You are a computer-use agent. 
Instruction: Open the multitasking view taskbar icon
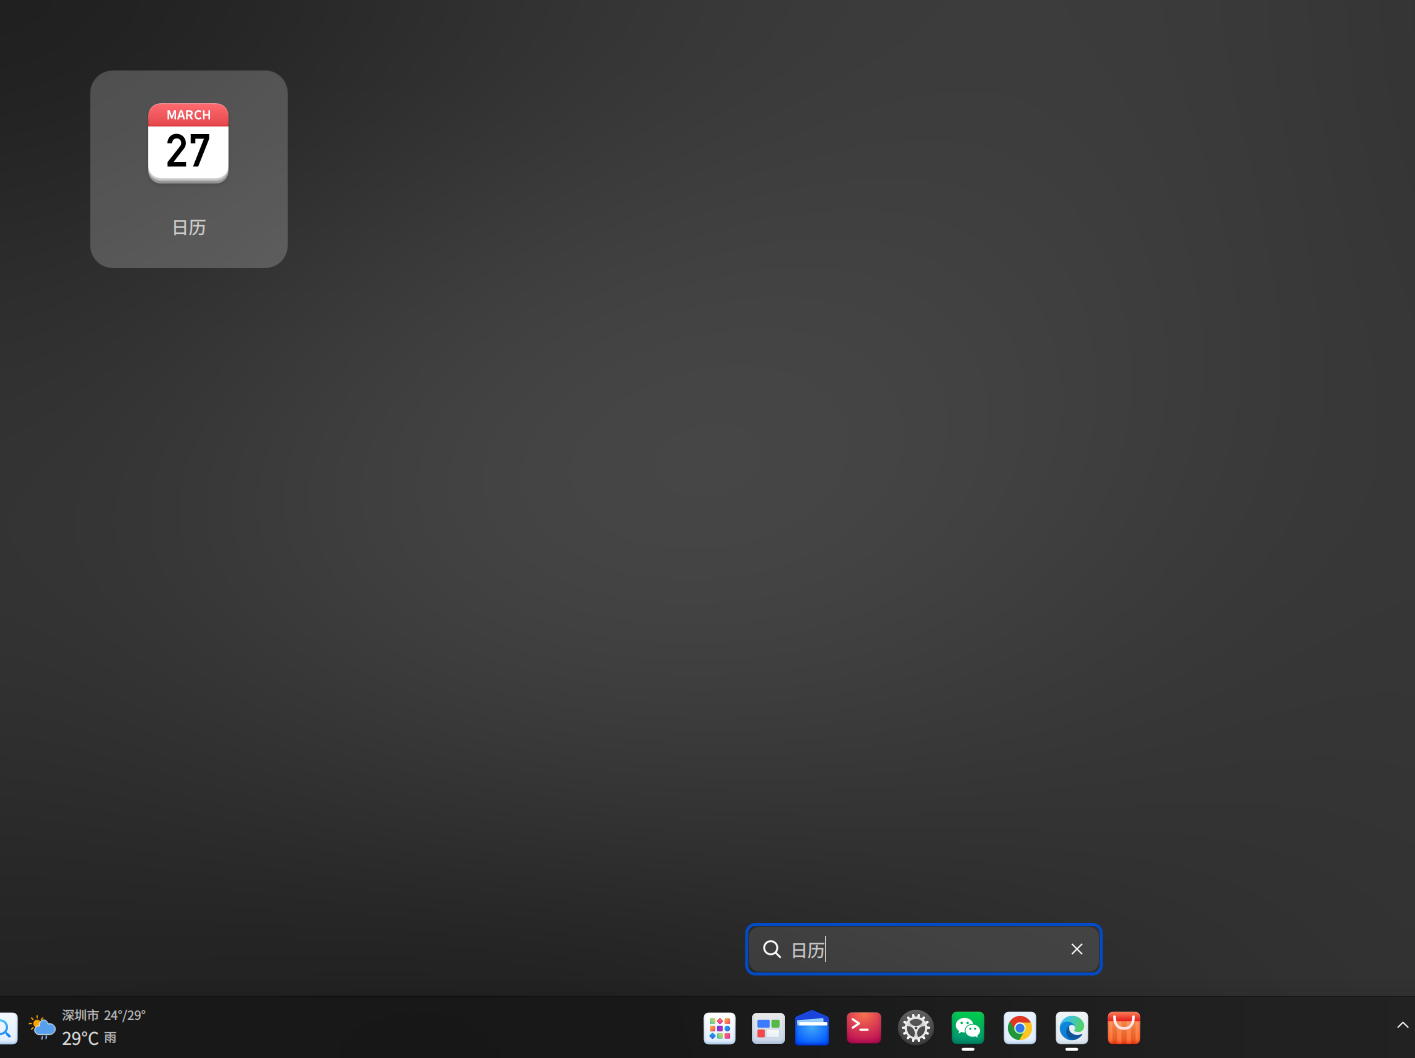pos(768,1028)
